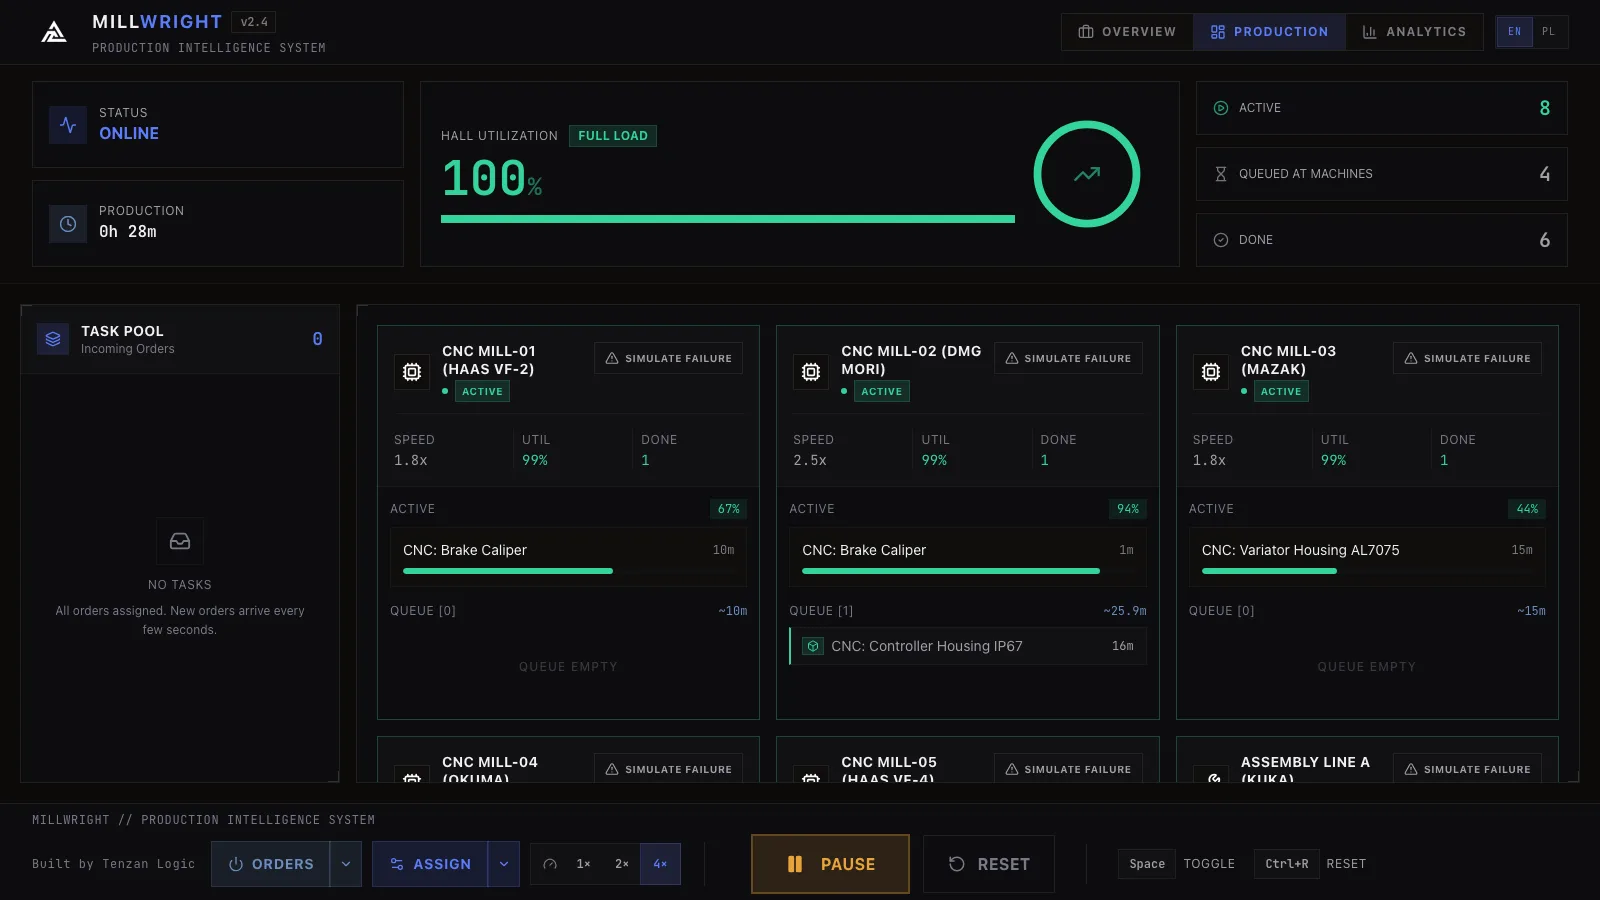Click the Ctrl+R keyboard shortcut key

point(1287,864)
